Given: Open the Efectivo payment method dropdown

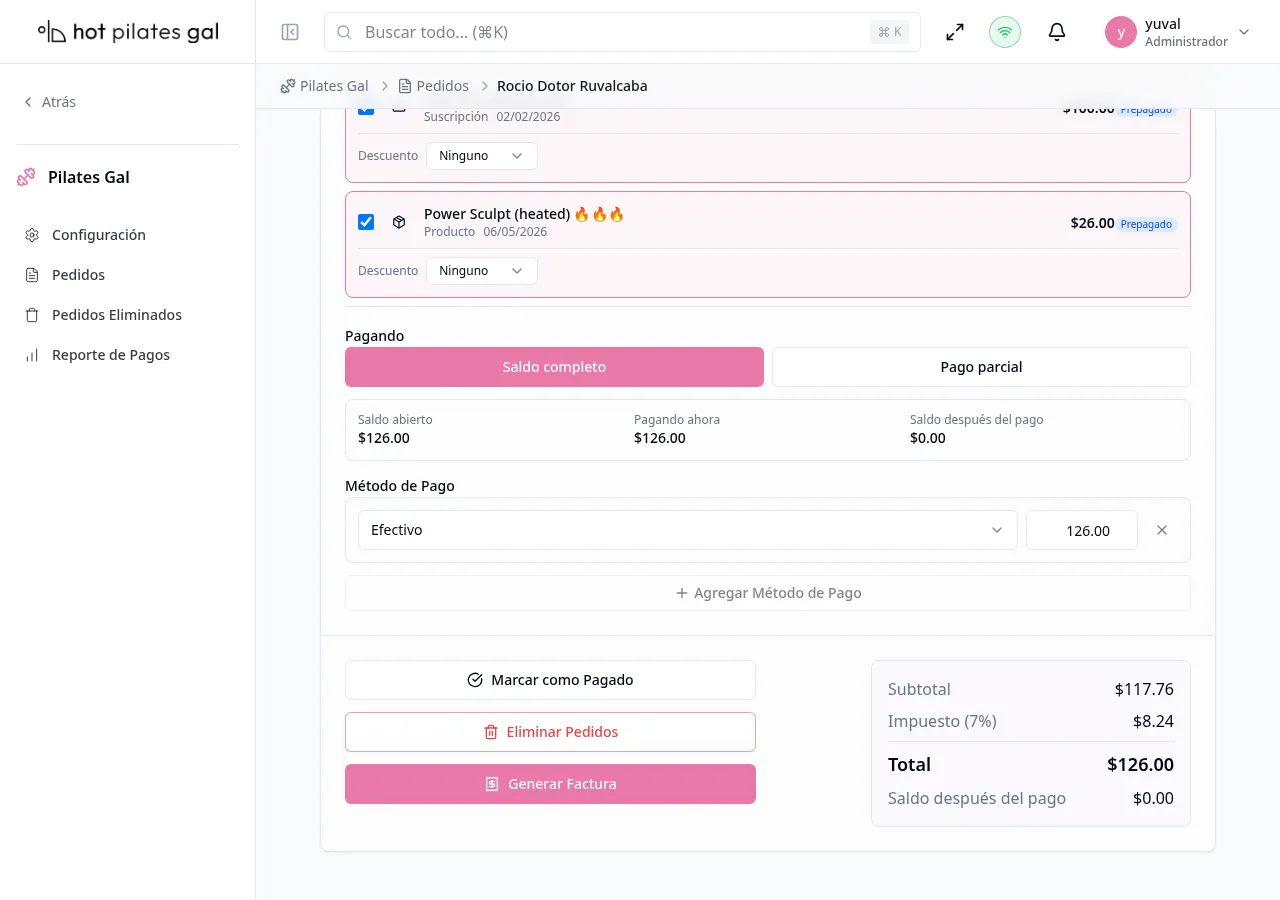Looking at the screenshot, I should point(687,530).
